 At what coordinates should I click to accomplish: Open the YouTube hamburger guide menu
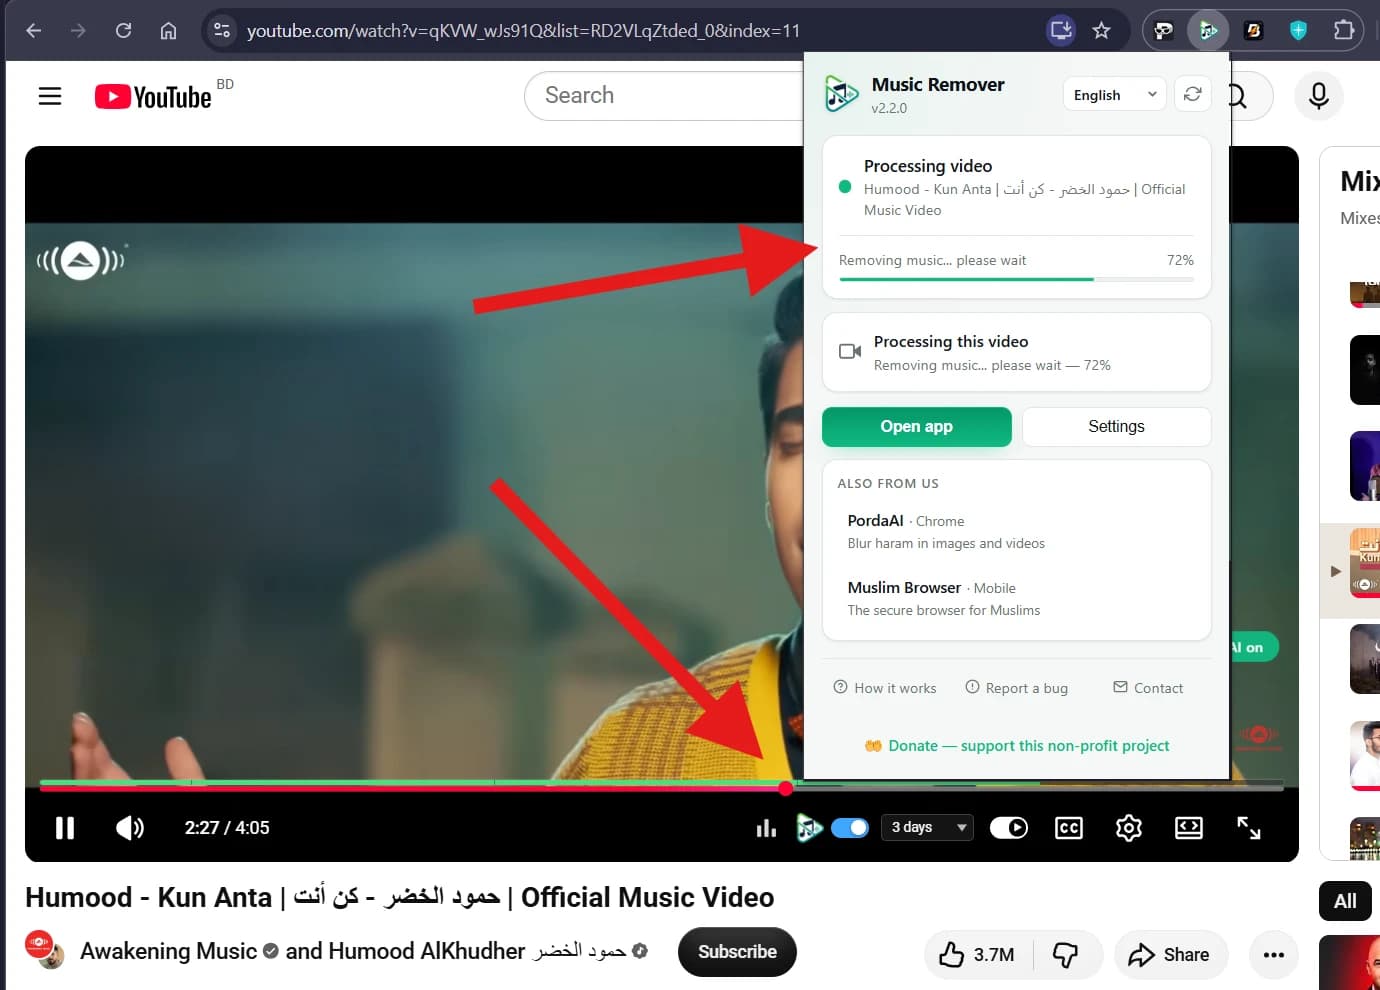tap(50, 96)
